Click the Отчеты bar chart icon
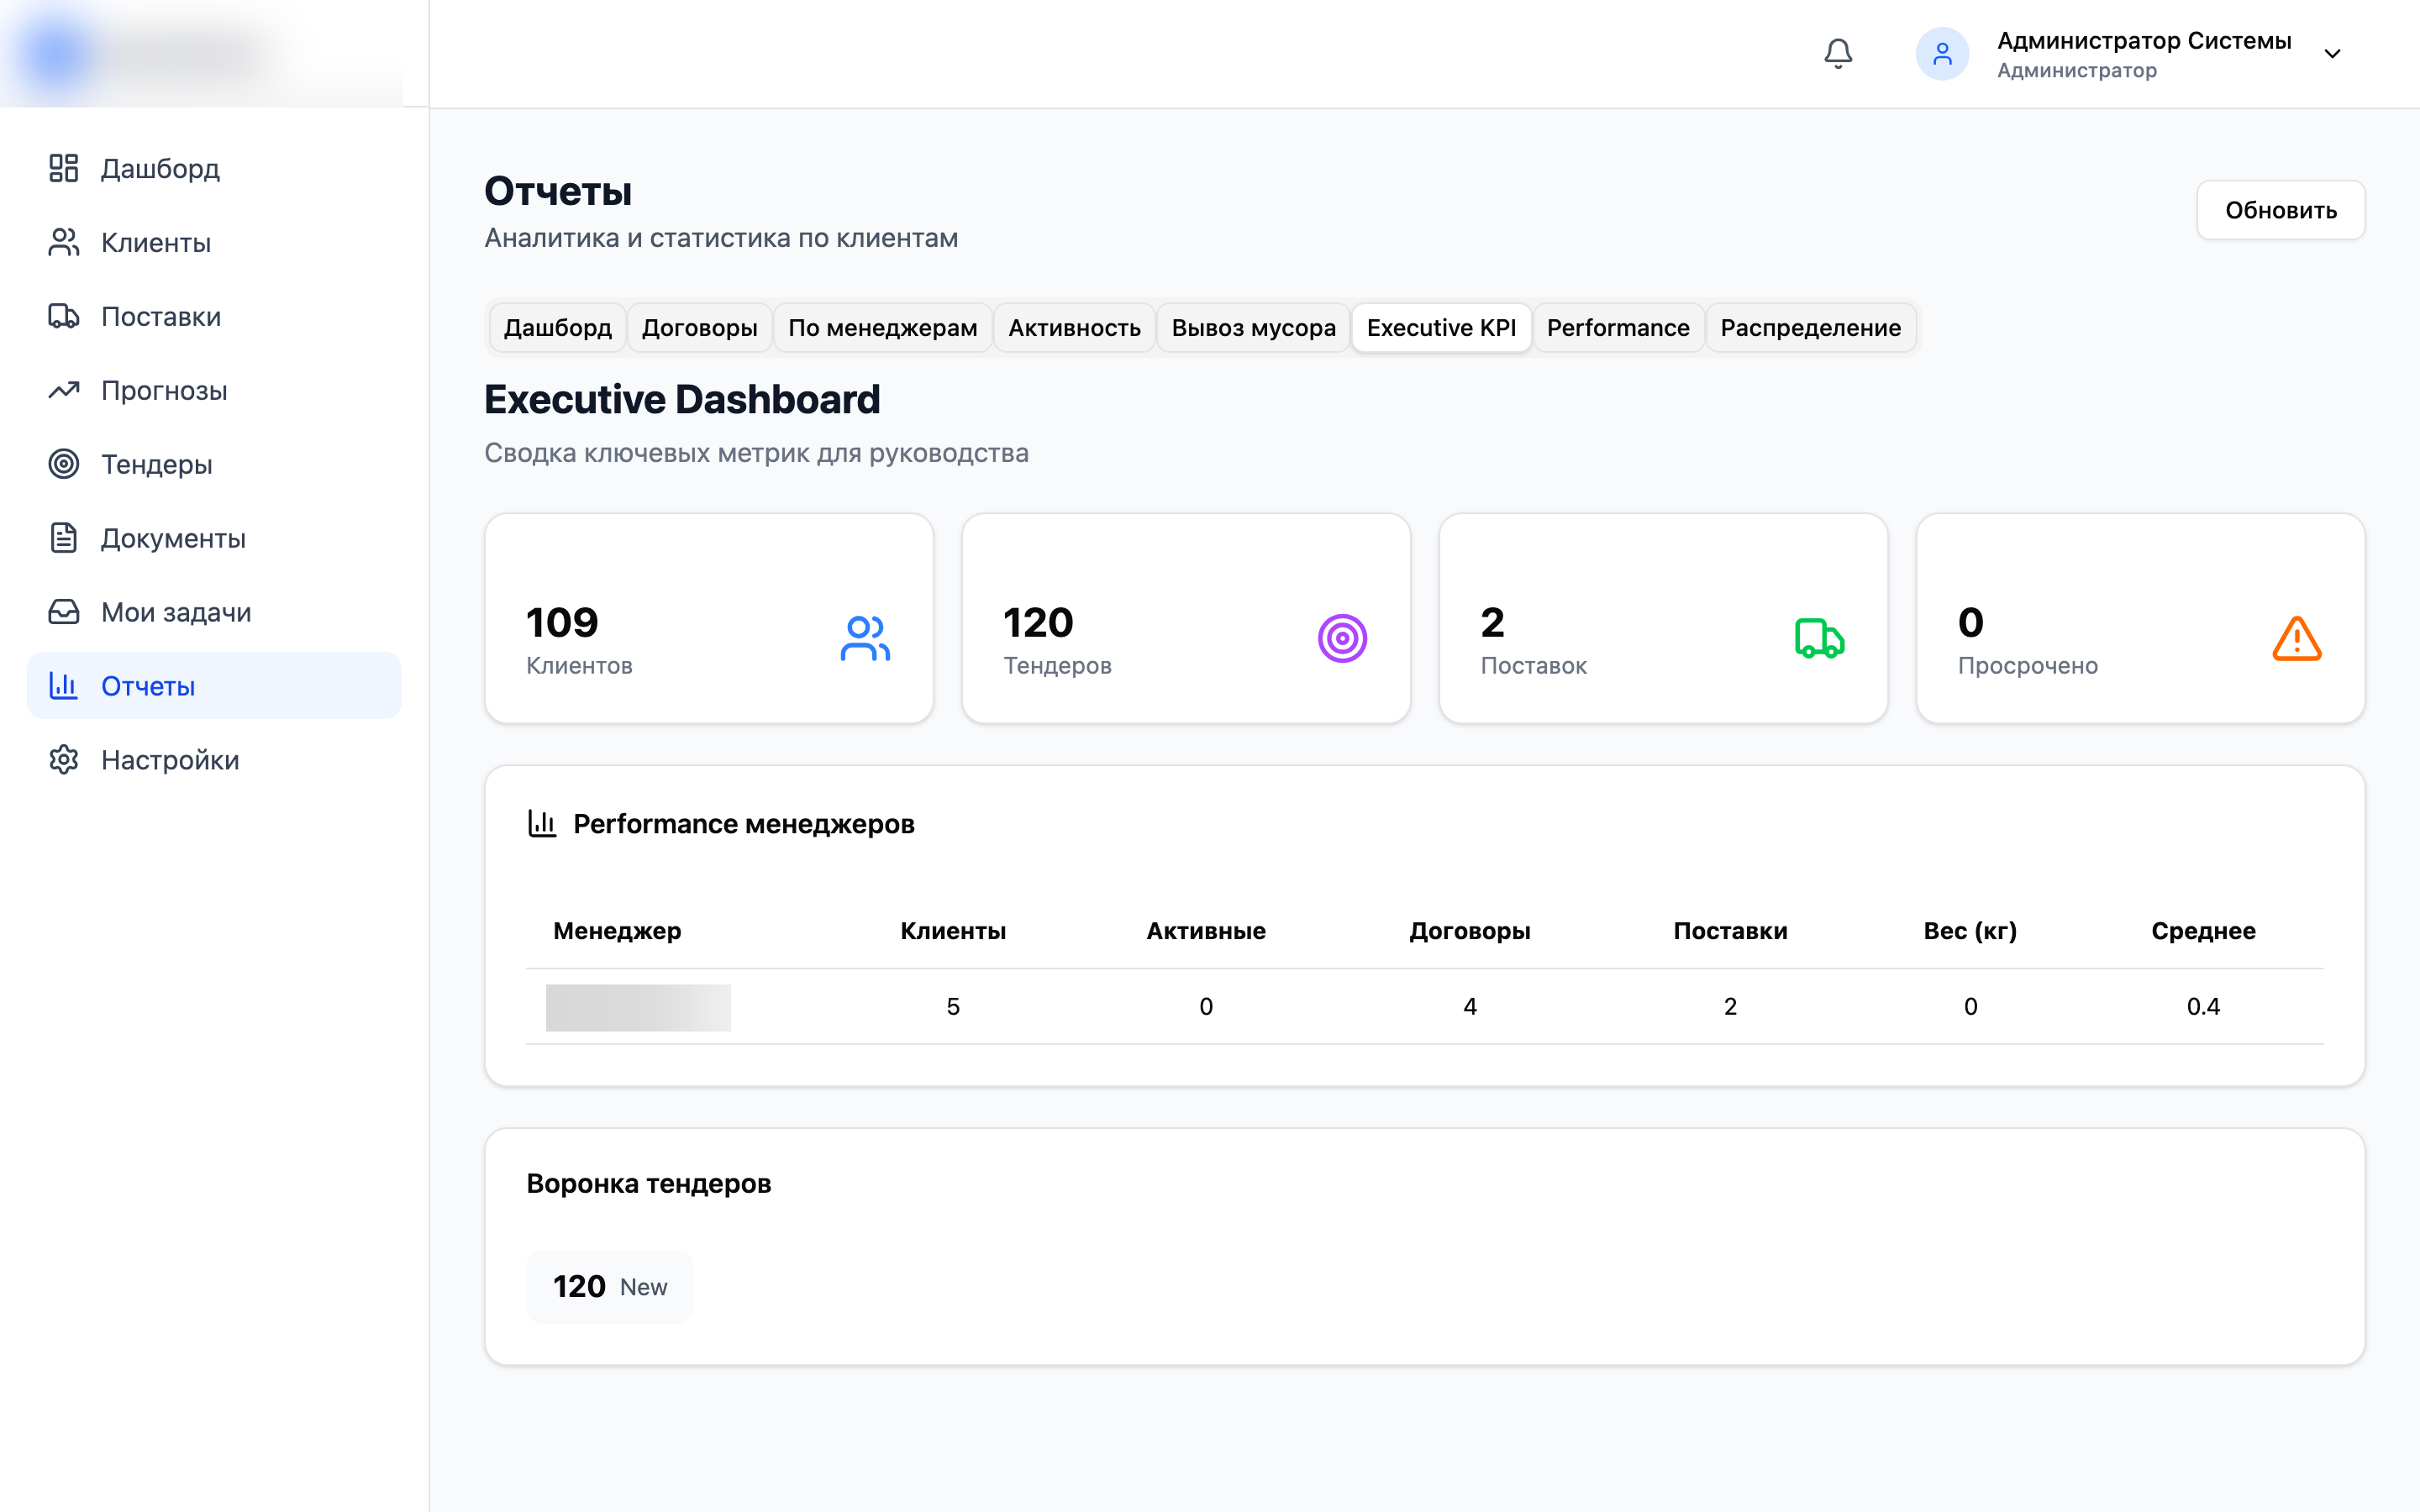This screenshot has width=2420, height=1512. point(63,686)
